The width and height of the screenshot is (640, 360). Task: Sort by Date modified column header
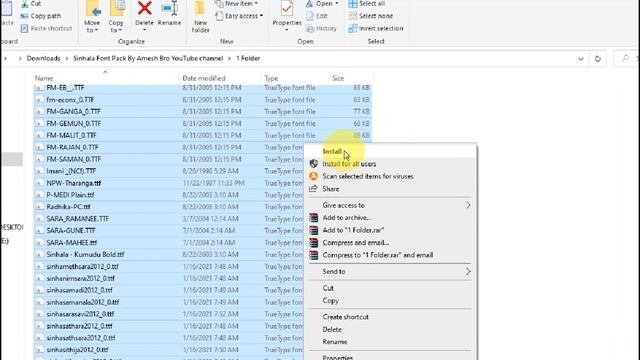[x=204, y=78]
